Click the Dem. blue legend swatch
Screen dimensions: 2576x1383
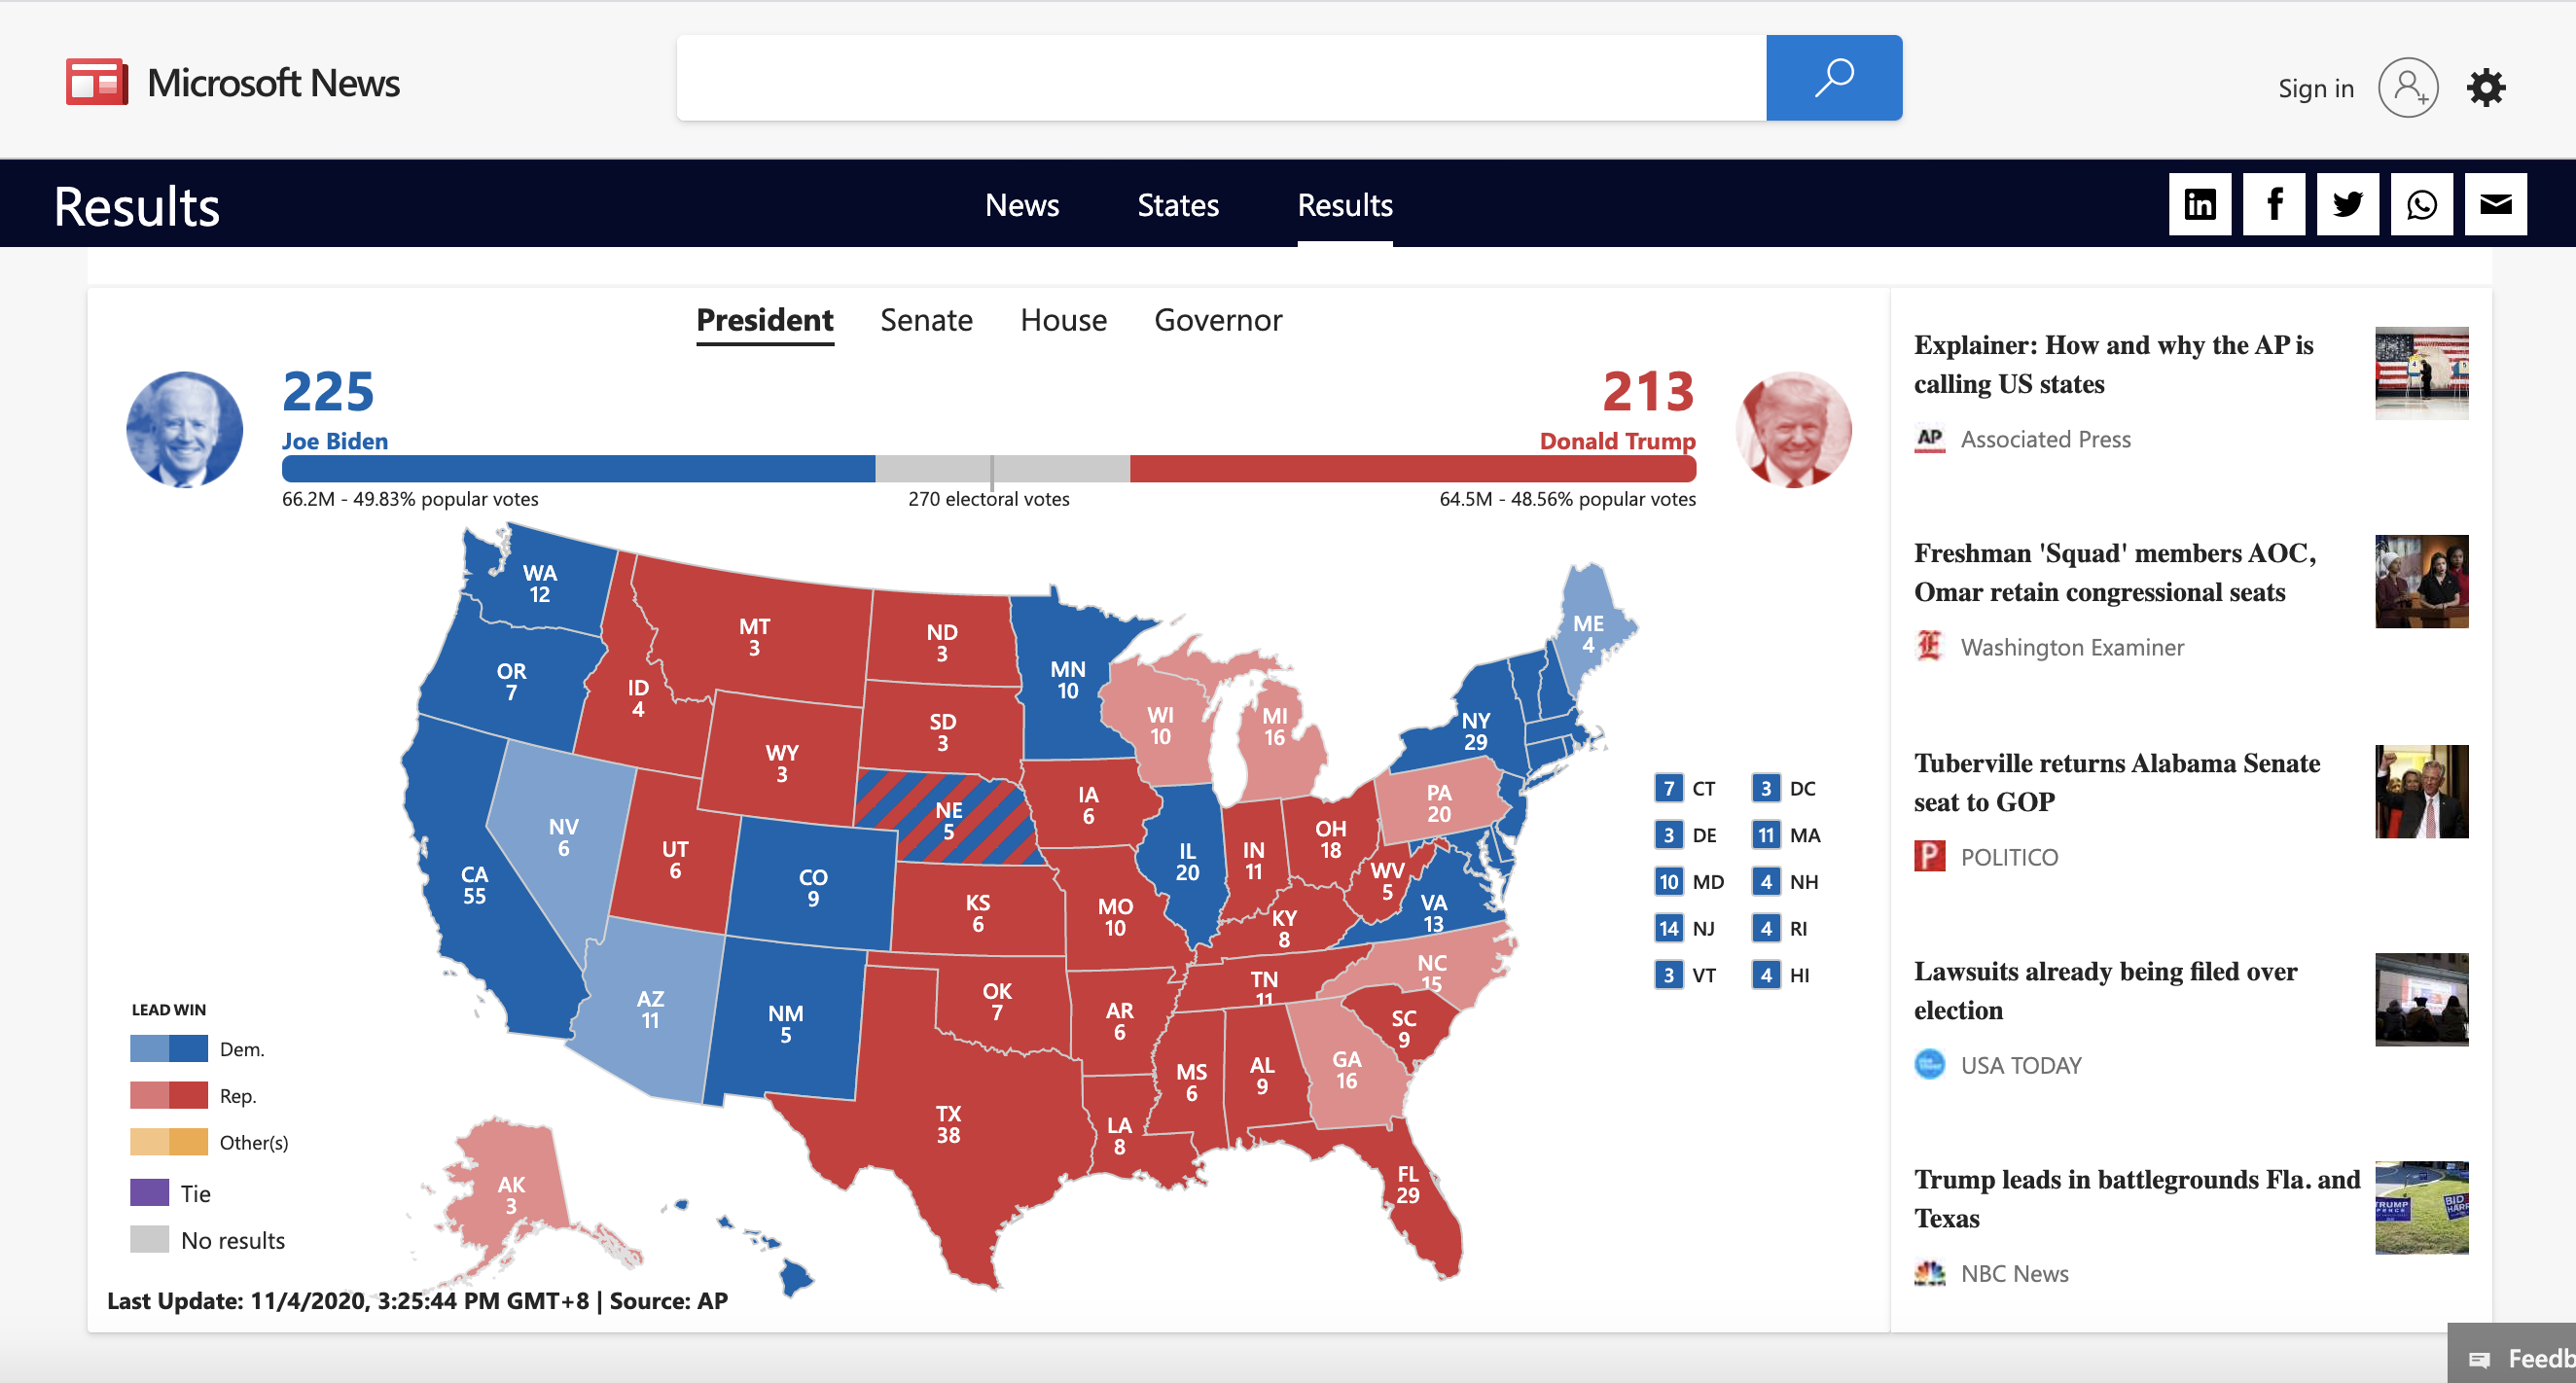tap(168, 1048)
